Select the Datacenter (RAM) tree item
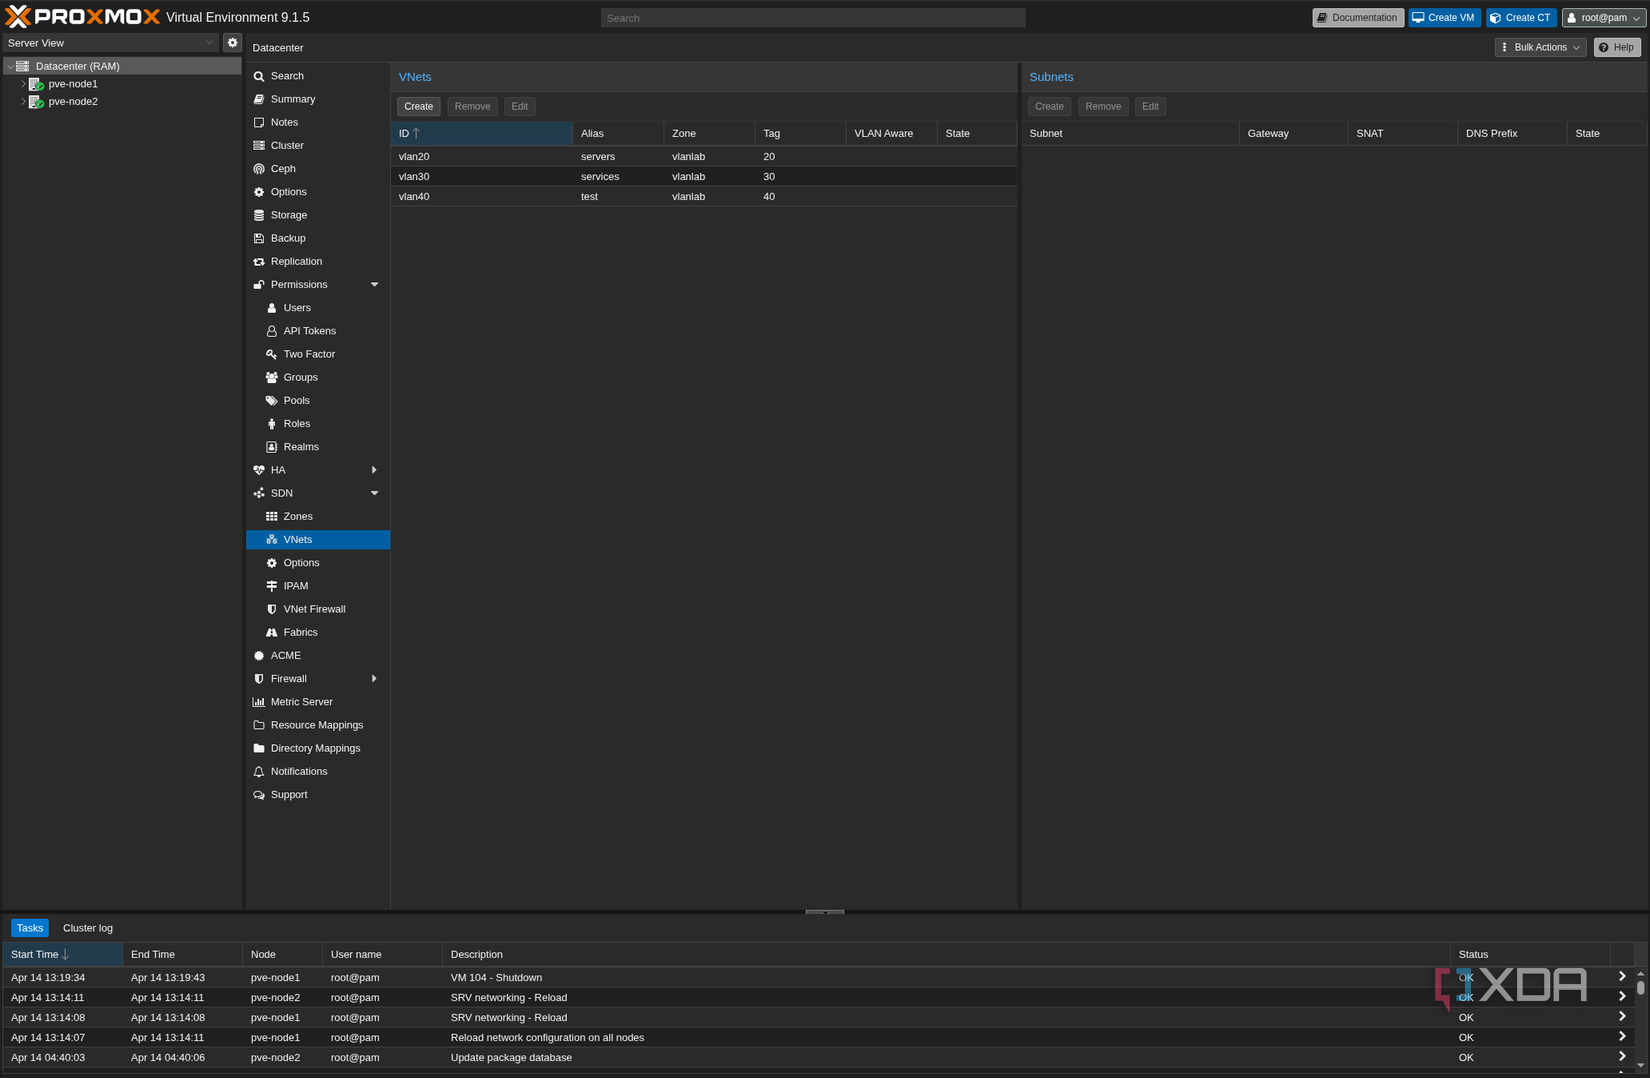 click(122, 66)
